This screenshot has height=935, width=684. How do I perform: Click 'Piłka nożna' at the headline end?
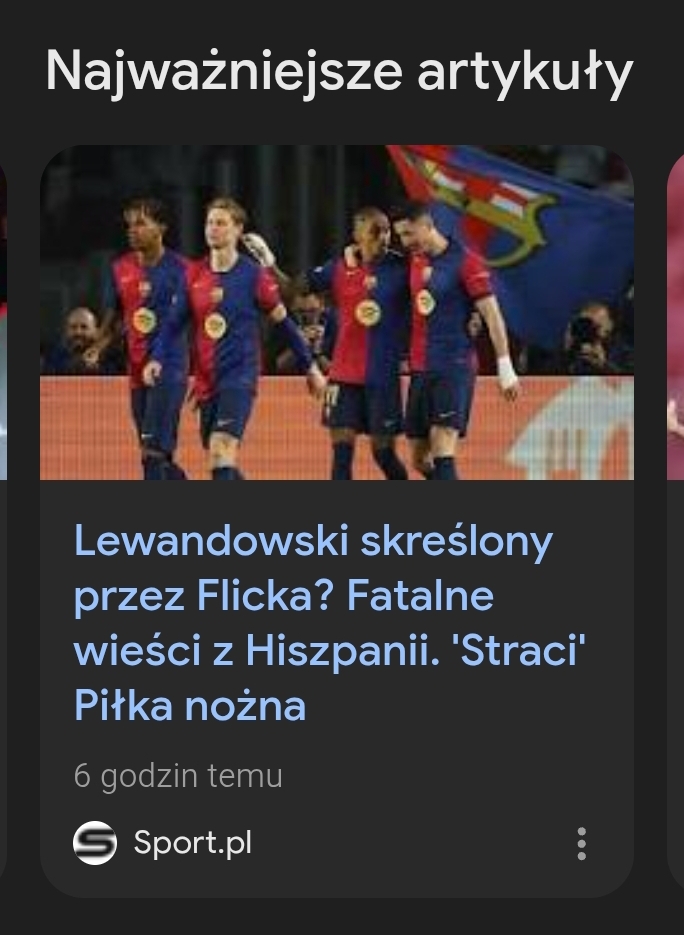pyautogui.click(x=190, y=705)
